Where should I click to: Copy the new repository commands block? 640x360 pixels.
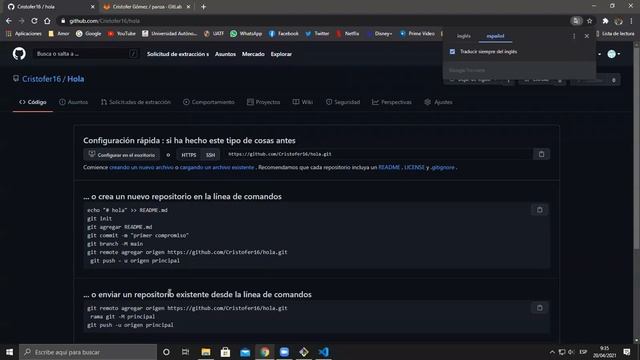click(x=540, y=210)
